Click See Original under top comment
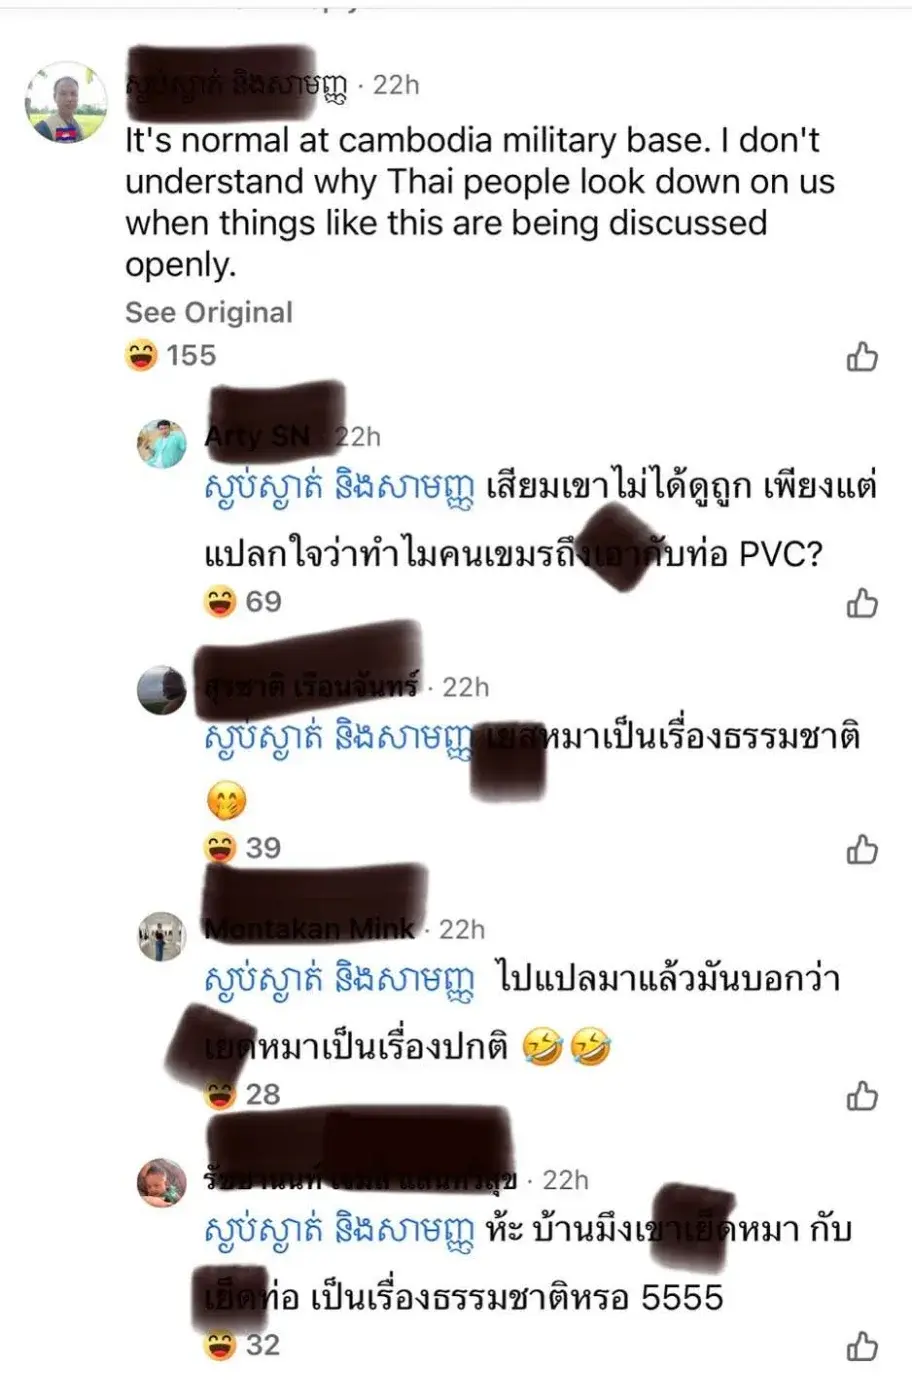Screen dimensions: 912x1400 (x=209, y=312)
